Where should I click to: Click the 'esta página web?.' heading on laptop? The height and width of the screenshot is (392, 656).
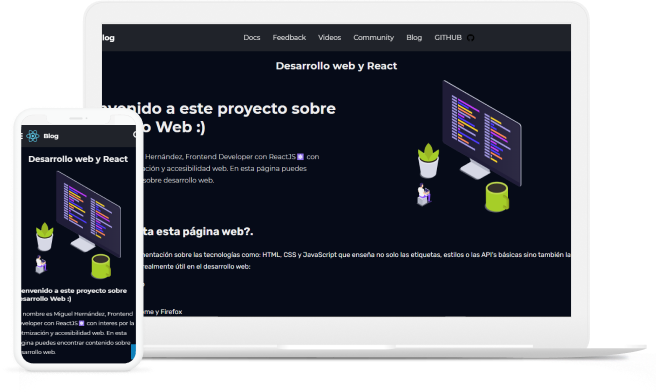point(198,231)
